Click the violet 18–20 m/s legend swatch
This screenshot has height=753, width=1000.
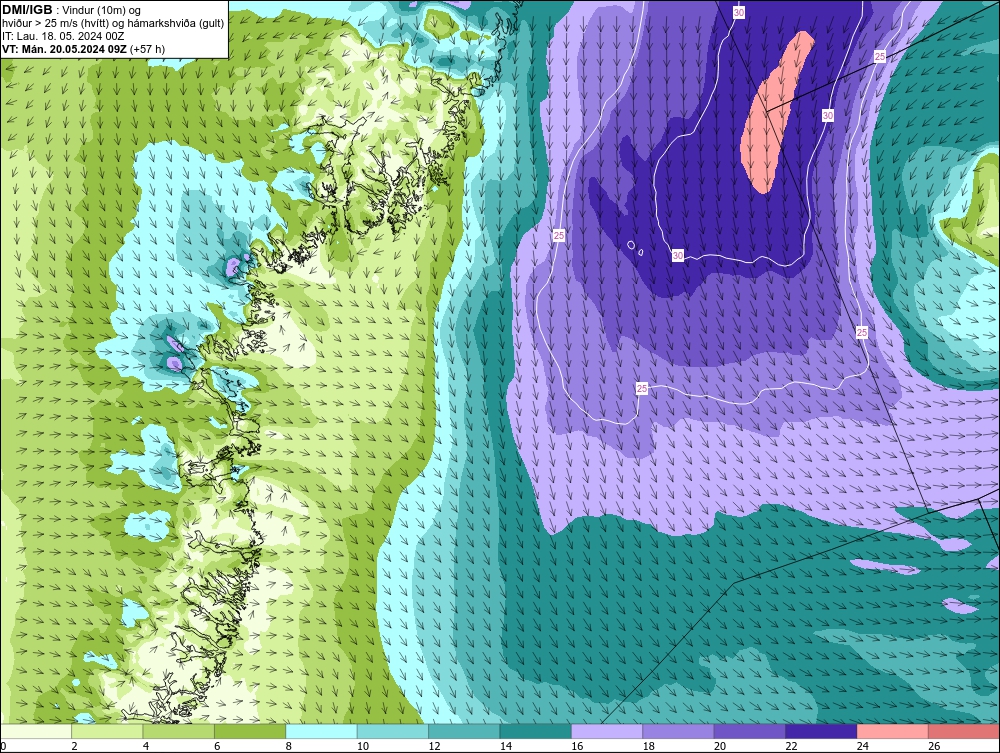tap(678, 731)
